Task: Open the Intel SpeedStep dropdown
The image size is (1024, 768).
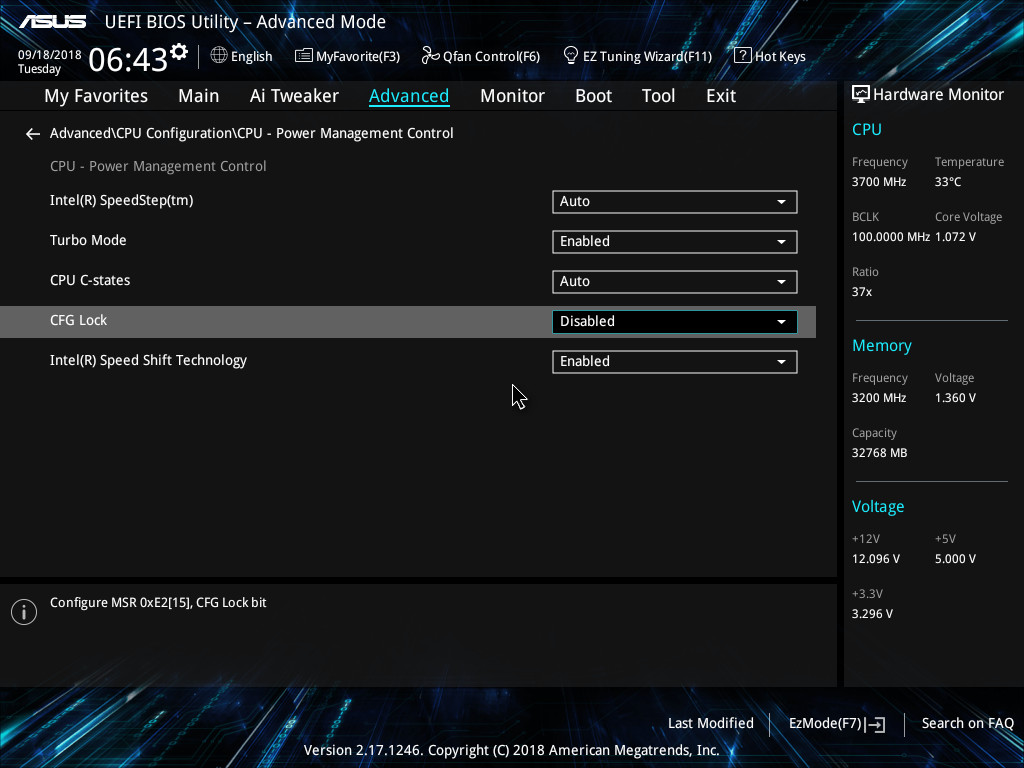Action: click(675, 202)
